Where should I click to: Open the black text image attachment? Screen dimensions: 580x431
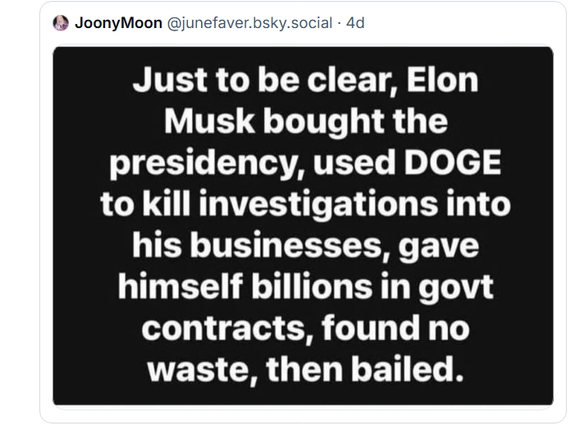[x=303, y=226]
